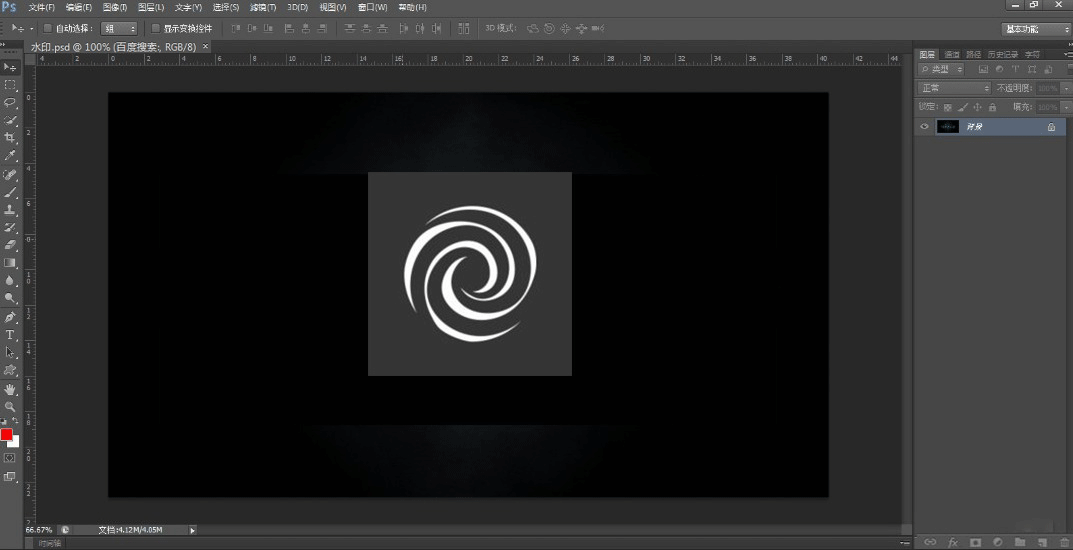
Task: Click the link layers icon
Action: click(x=931, y=542)
